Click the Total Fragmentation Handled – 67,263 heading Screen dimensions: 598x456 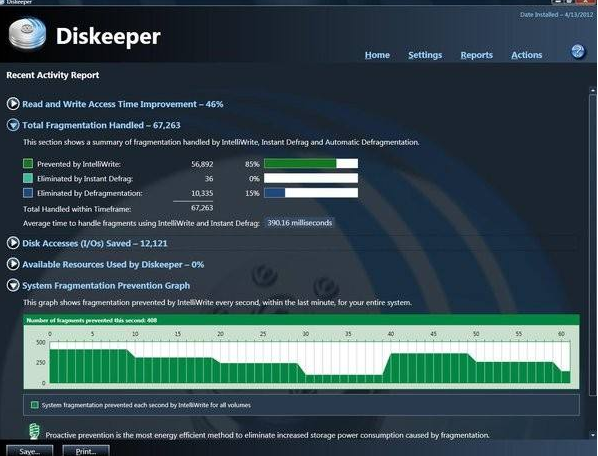pyautogui.click(x=101, y=125)
